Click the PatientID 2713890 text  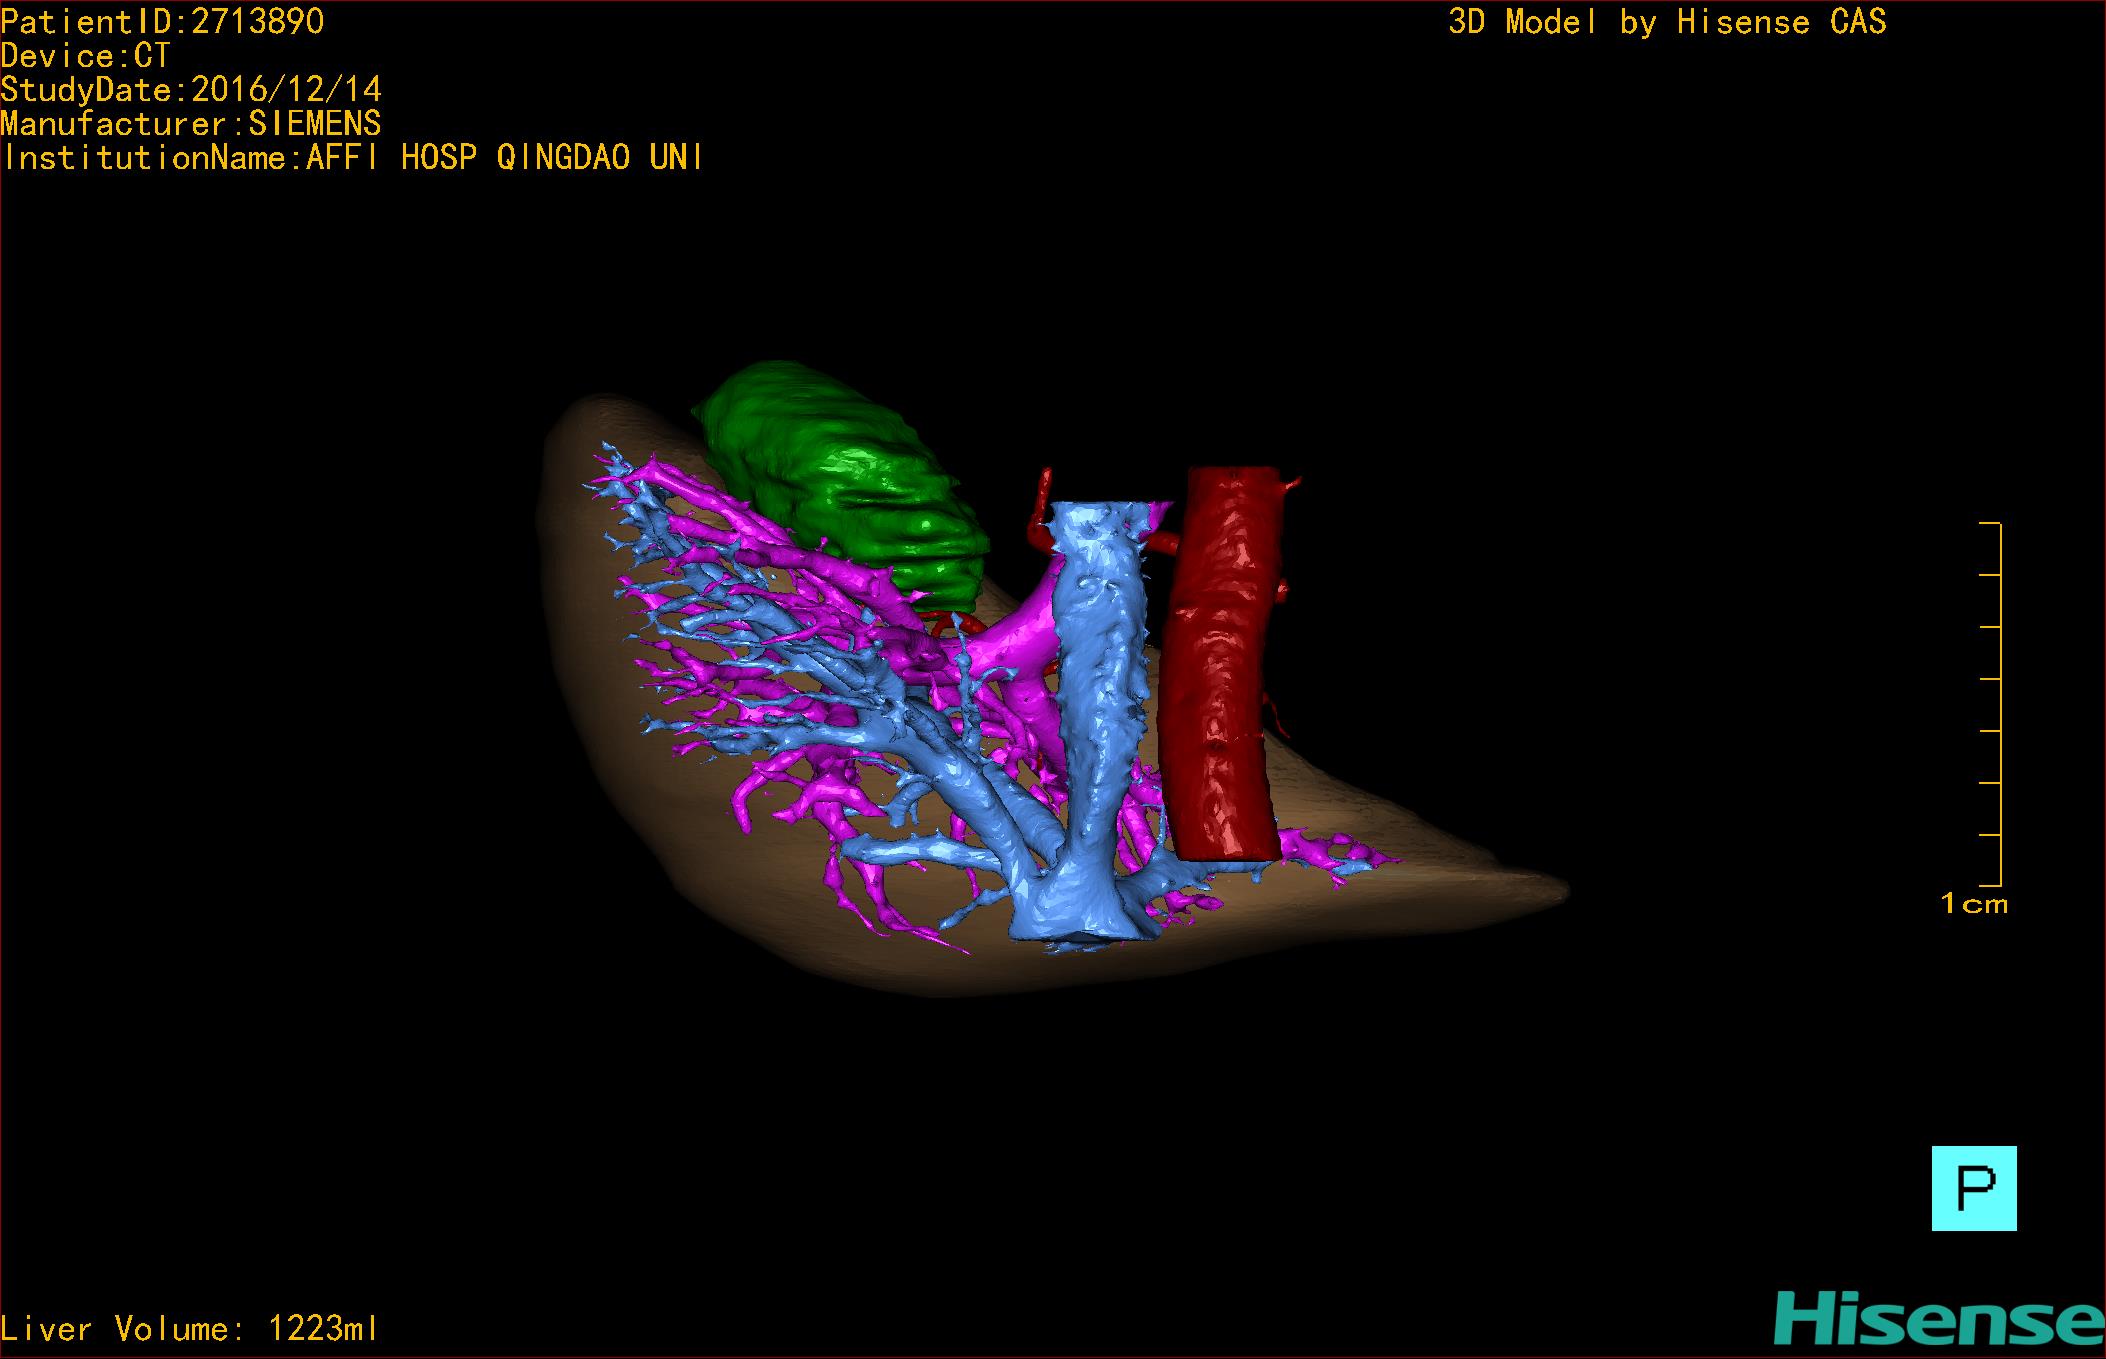point(162,22)
